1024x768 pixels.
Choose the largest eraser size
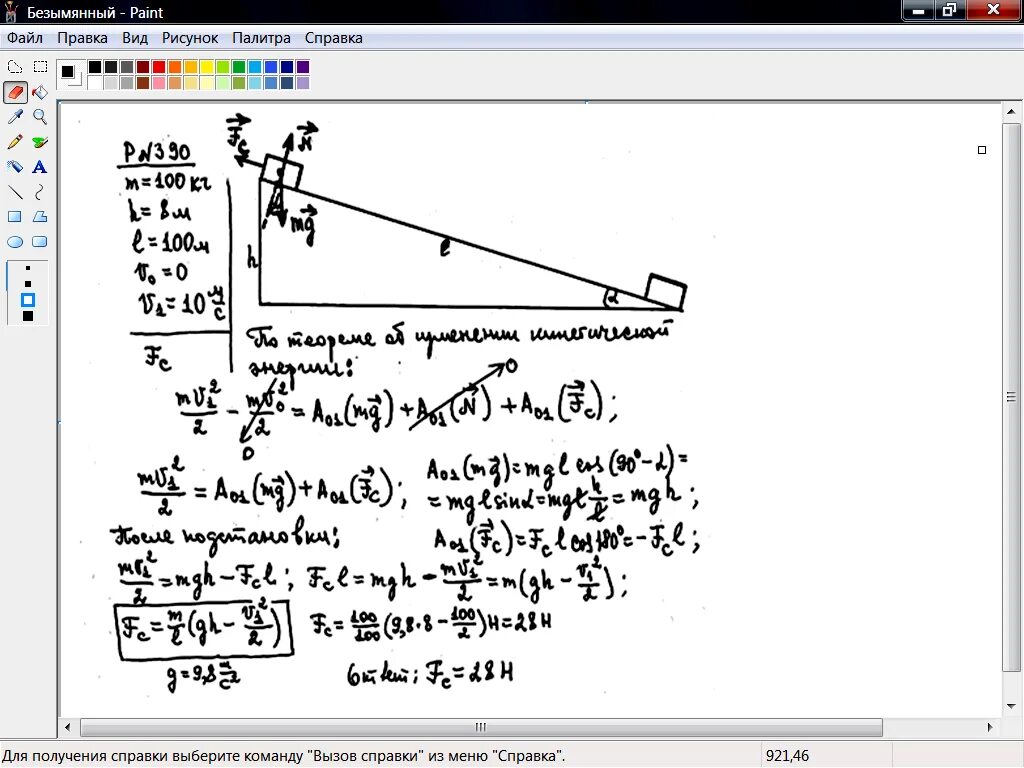[x=27, y=316]
